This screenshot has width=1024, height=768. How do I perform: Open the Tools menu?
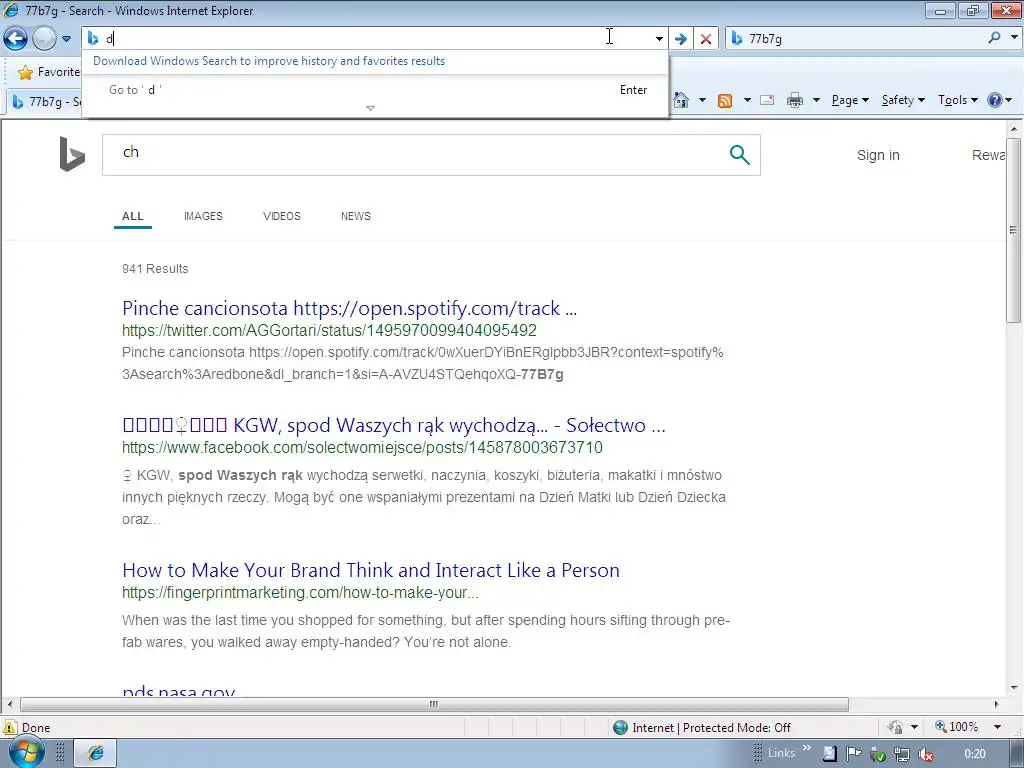[957, 100]
